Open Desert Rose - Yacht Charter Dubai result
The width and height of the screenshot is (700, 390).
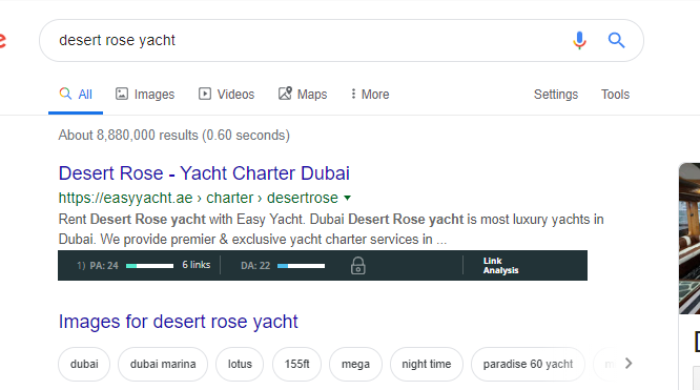click(204, 173)
